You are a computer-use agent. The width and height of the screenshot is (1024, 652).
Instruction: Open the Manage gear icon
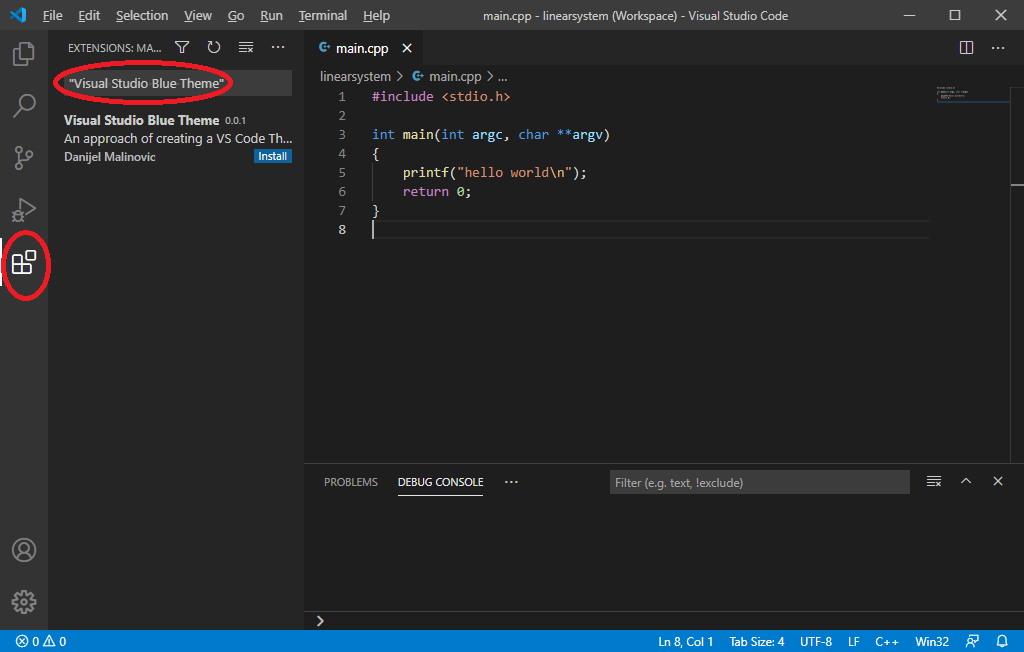24,602
